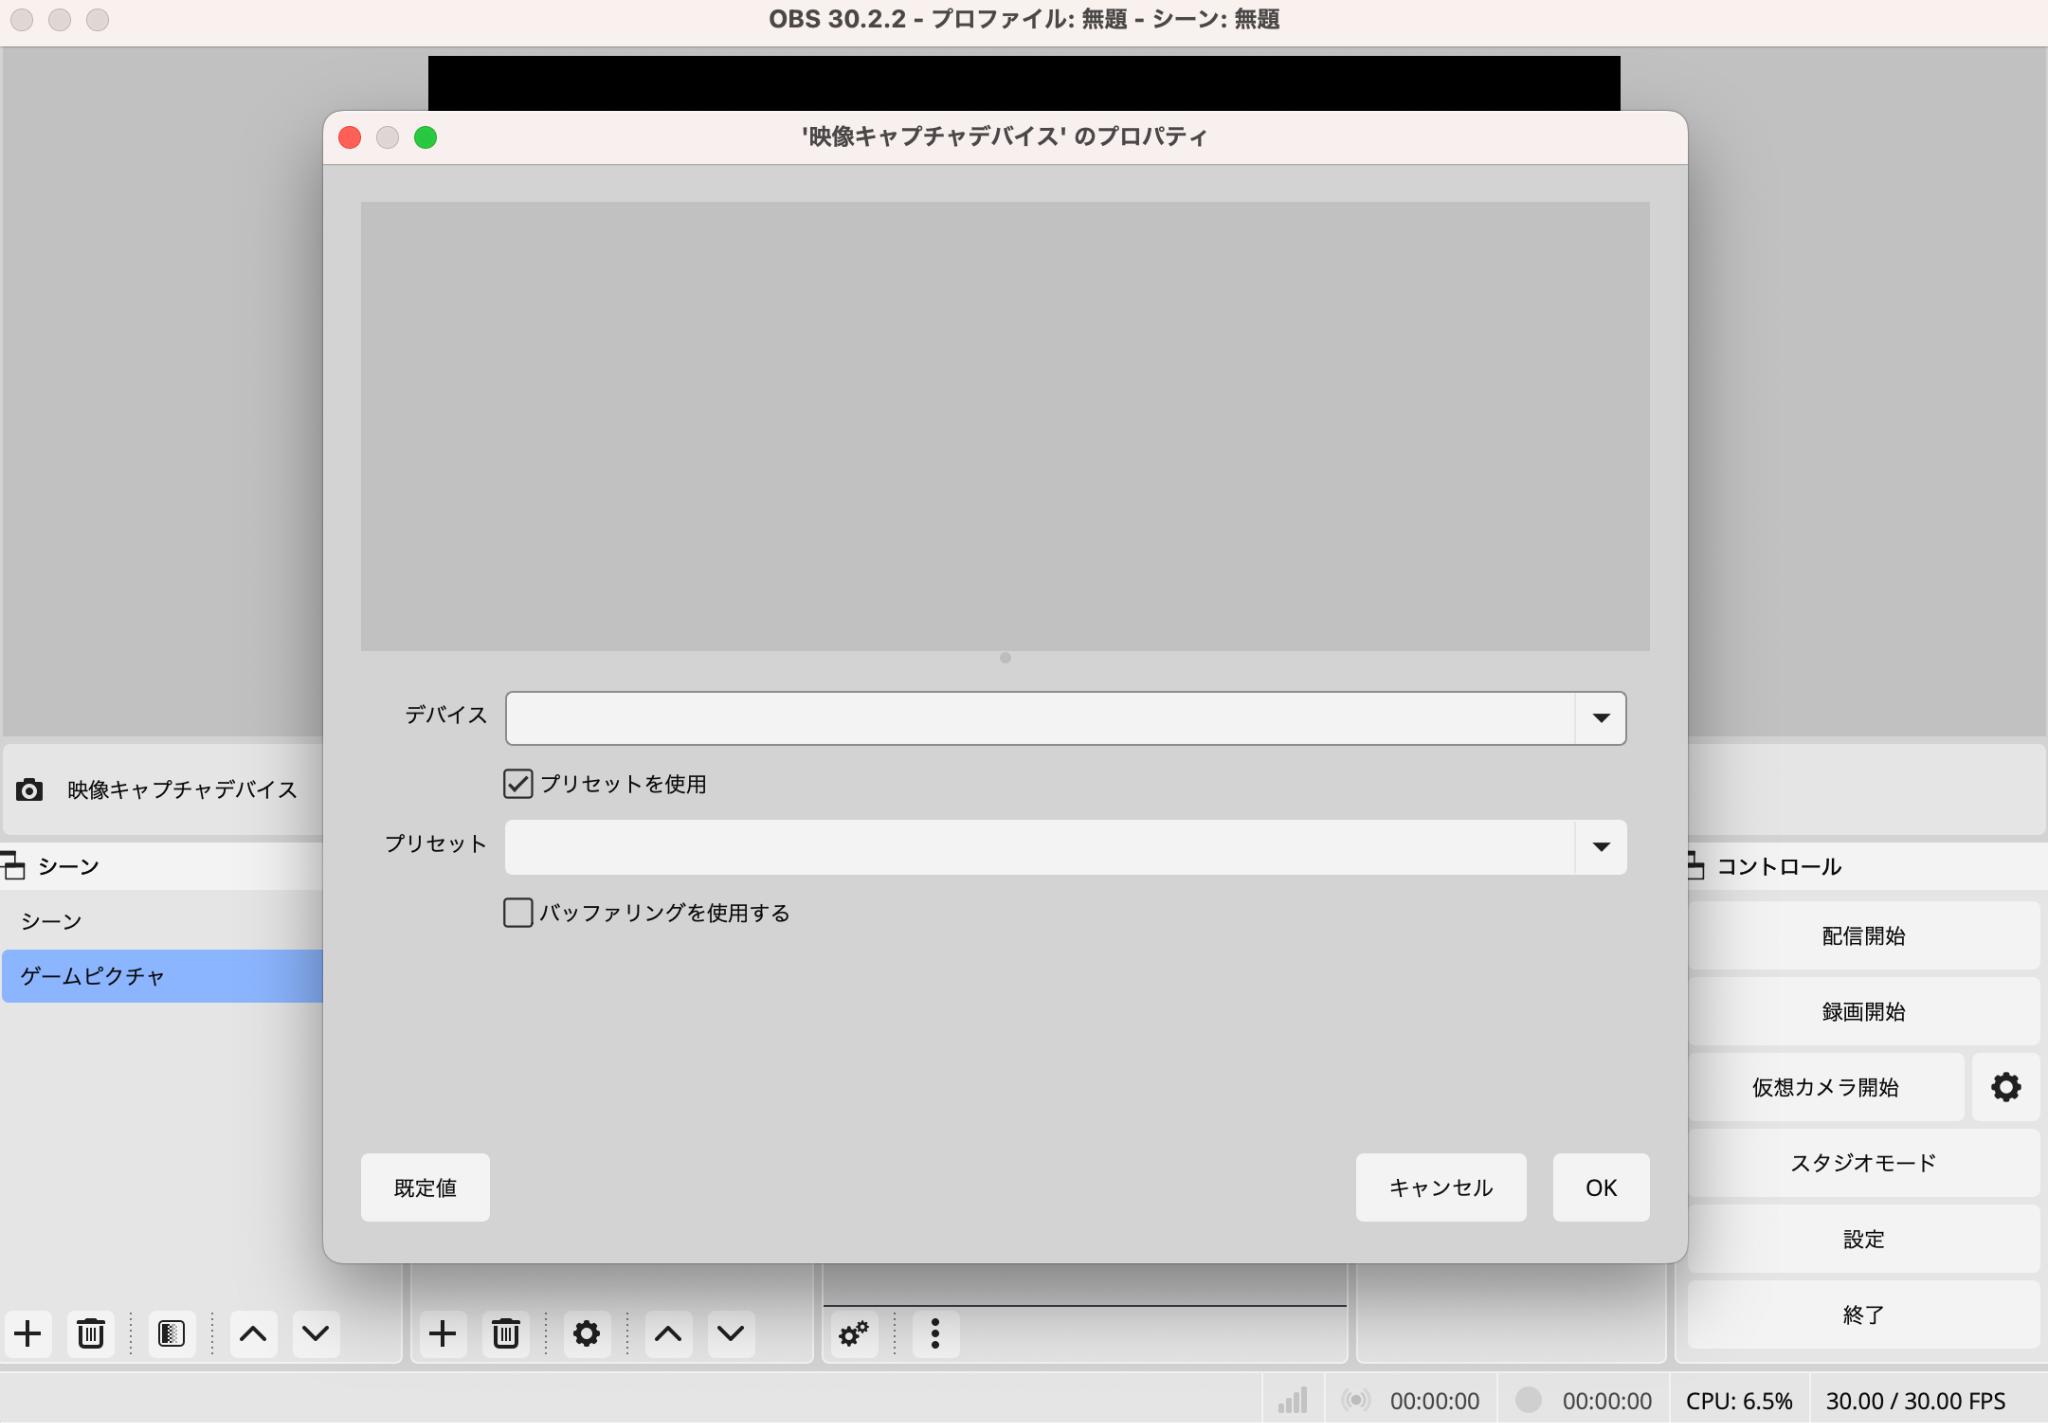Viewport: 2048px width, 1423px height.
Task: Open advanced audio properties gears icon
Action: pyautogui.click(x=854, y=1333)
